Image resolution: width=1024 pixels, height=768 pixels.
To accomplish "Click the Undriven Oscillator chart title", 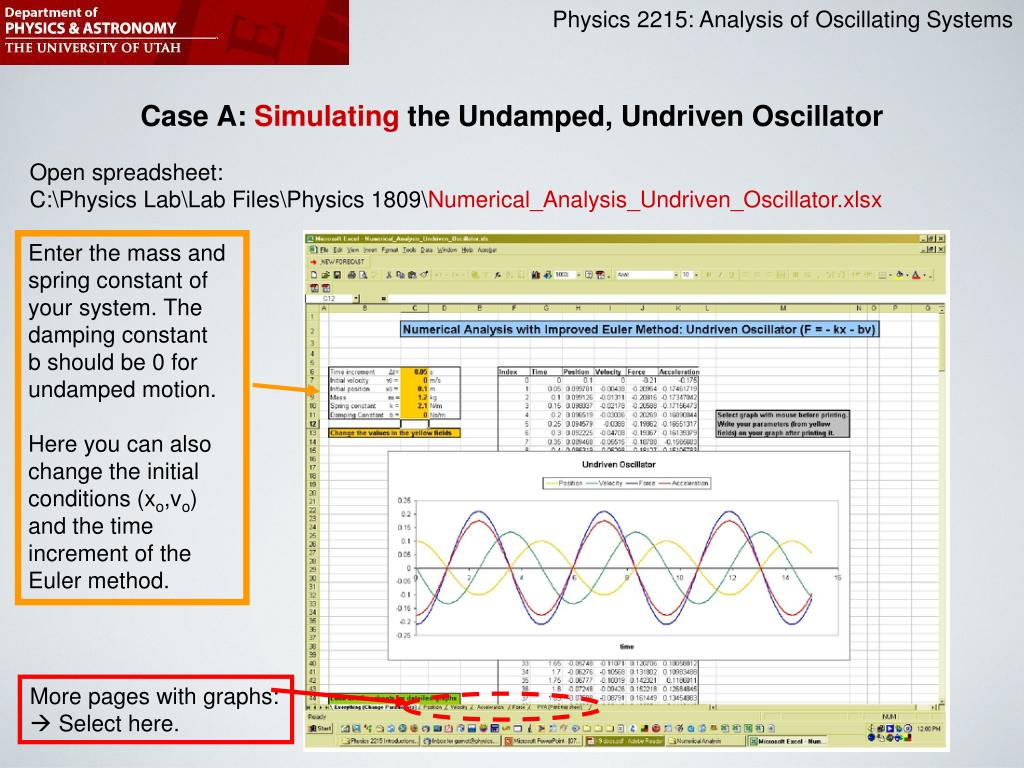I will (618, 464).
